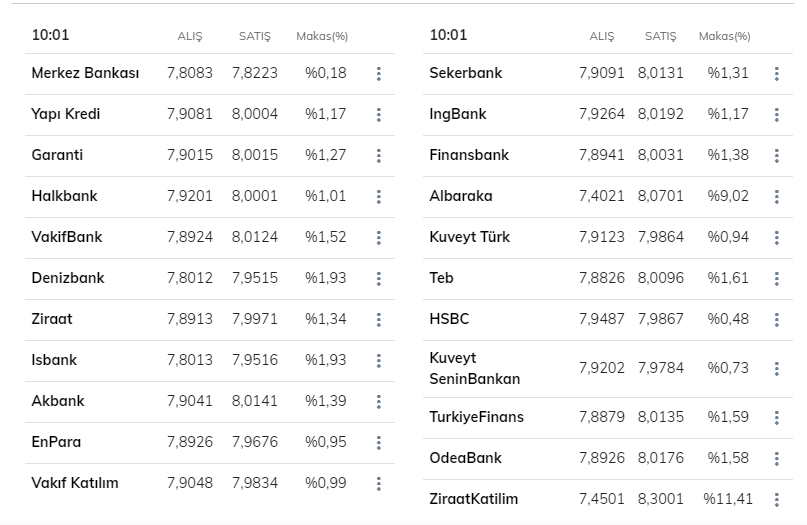Show more options for Akbank row
This screenshot has height=525, width=807.
coord(379,402)
